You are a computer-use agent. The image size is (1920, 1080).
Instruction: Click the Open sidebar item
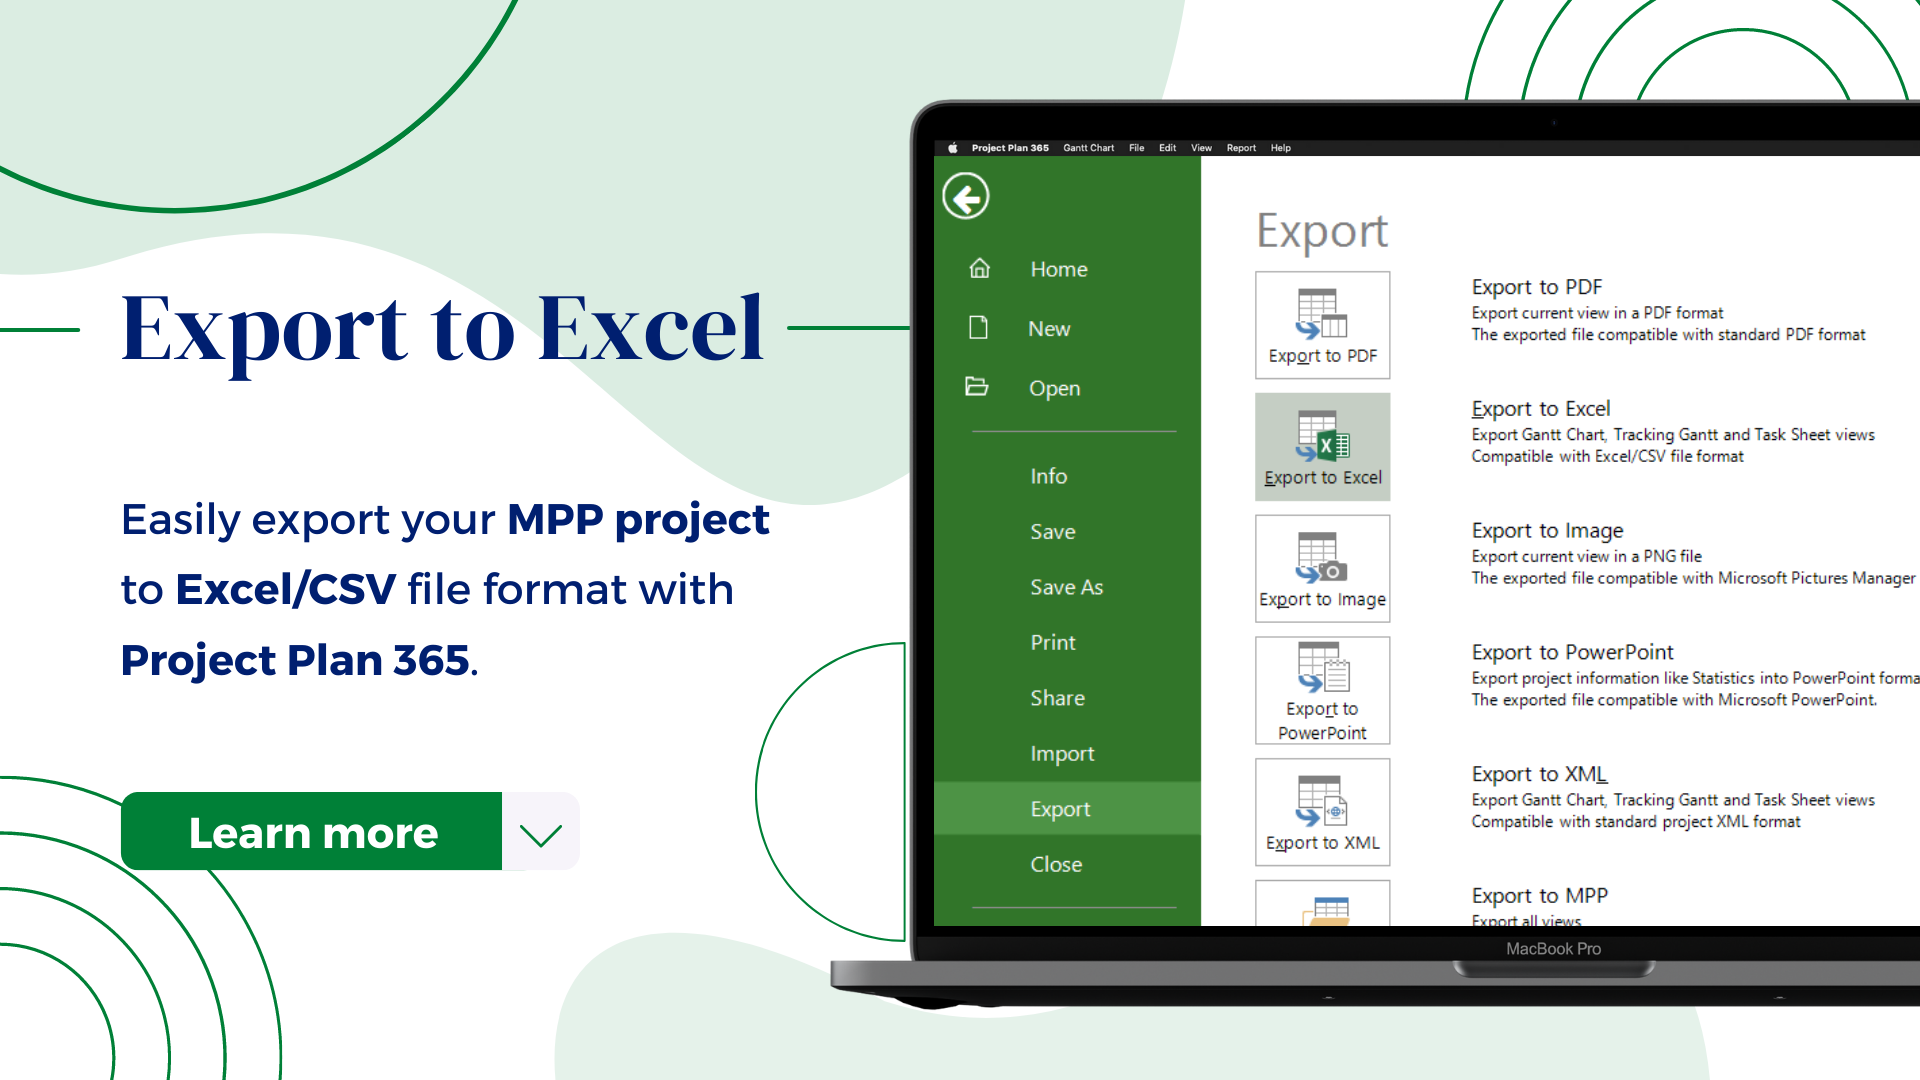1055,388
